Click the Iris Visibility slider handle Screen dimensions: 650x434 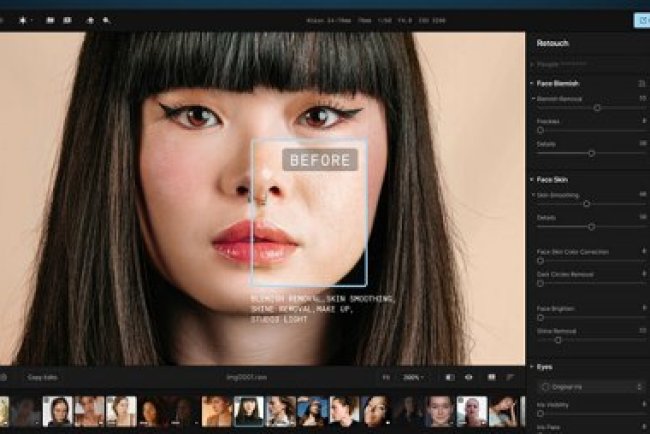[540, 413]
